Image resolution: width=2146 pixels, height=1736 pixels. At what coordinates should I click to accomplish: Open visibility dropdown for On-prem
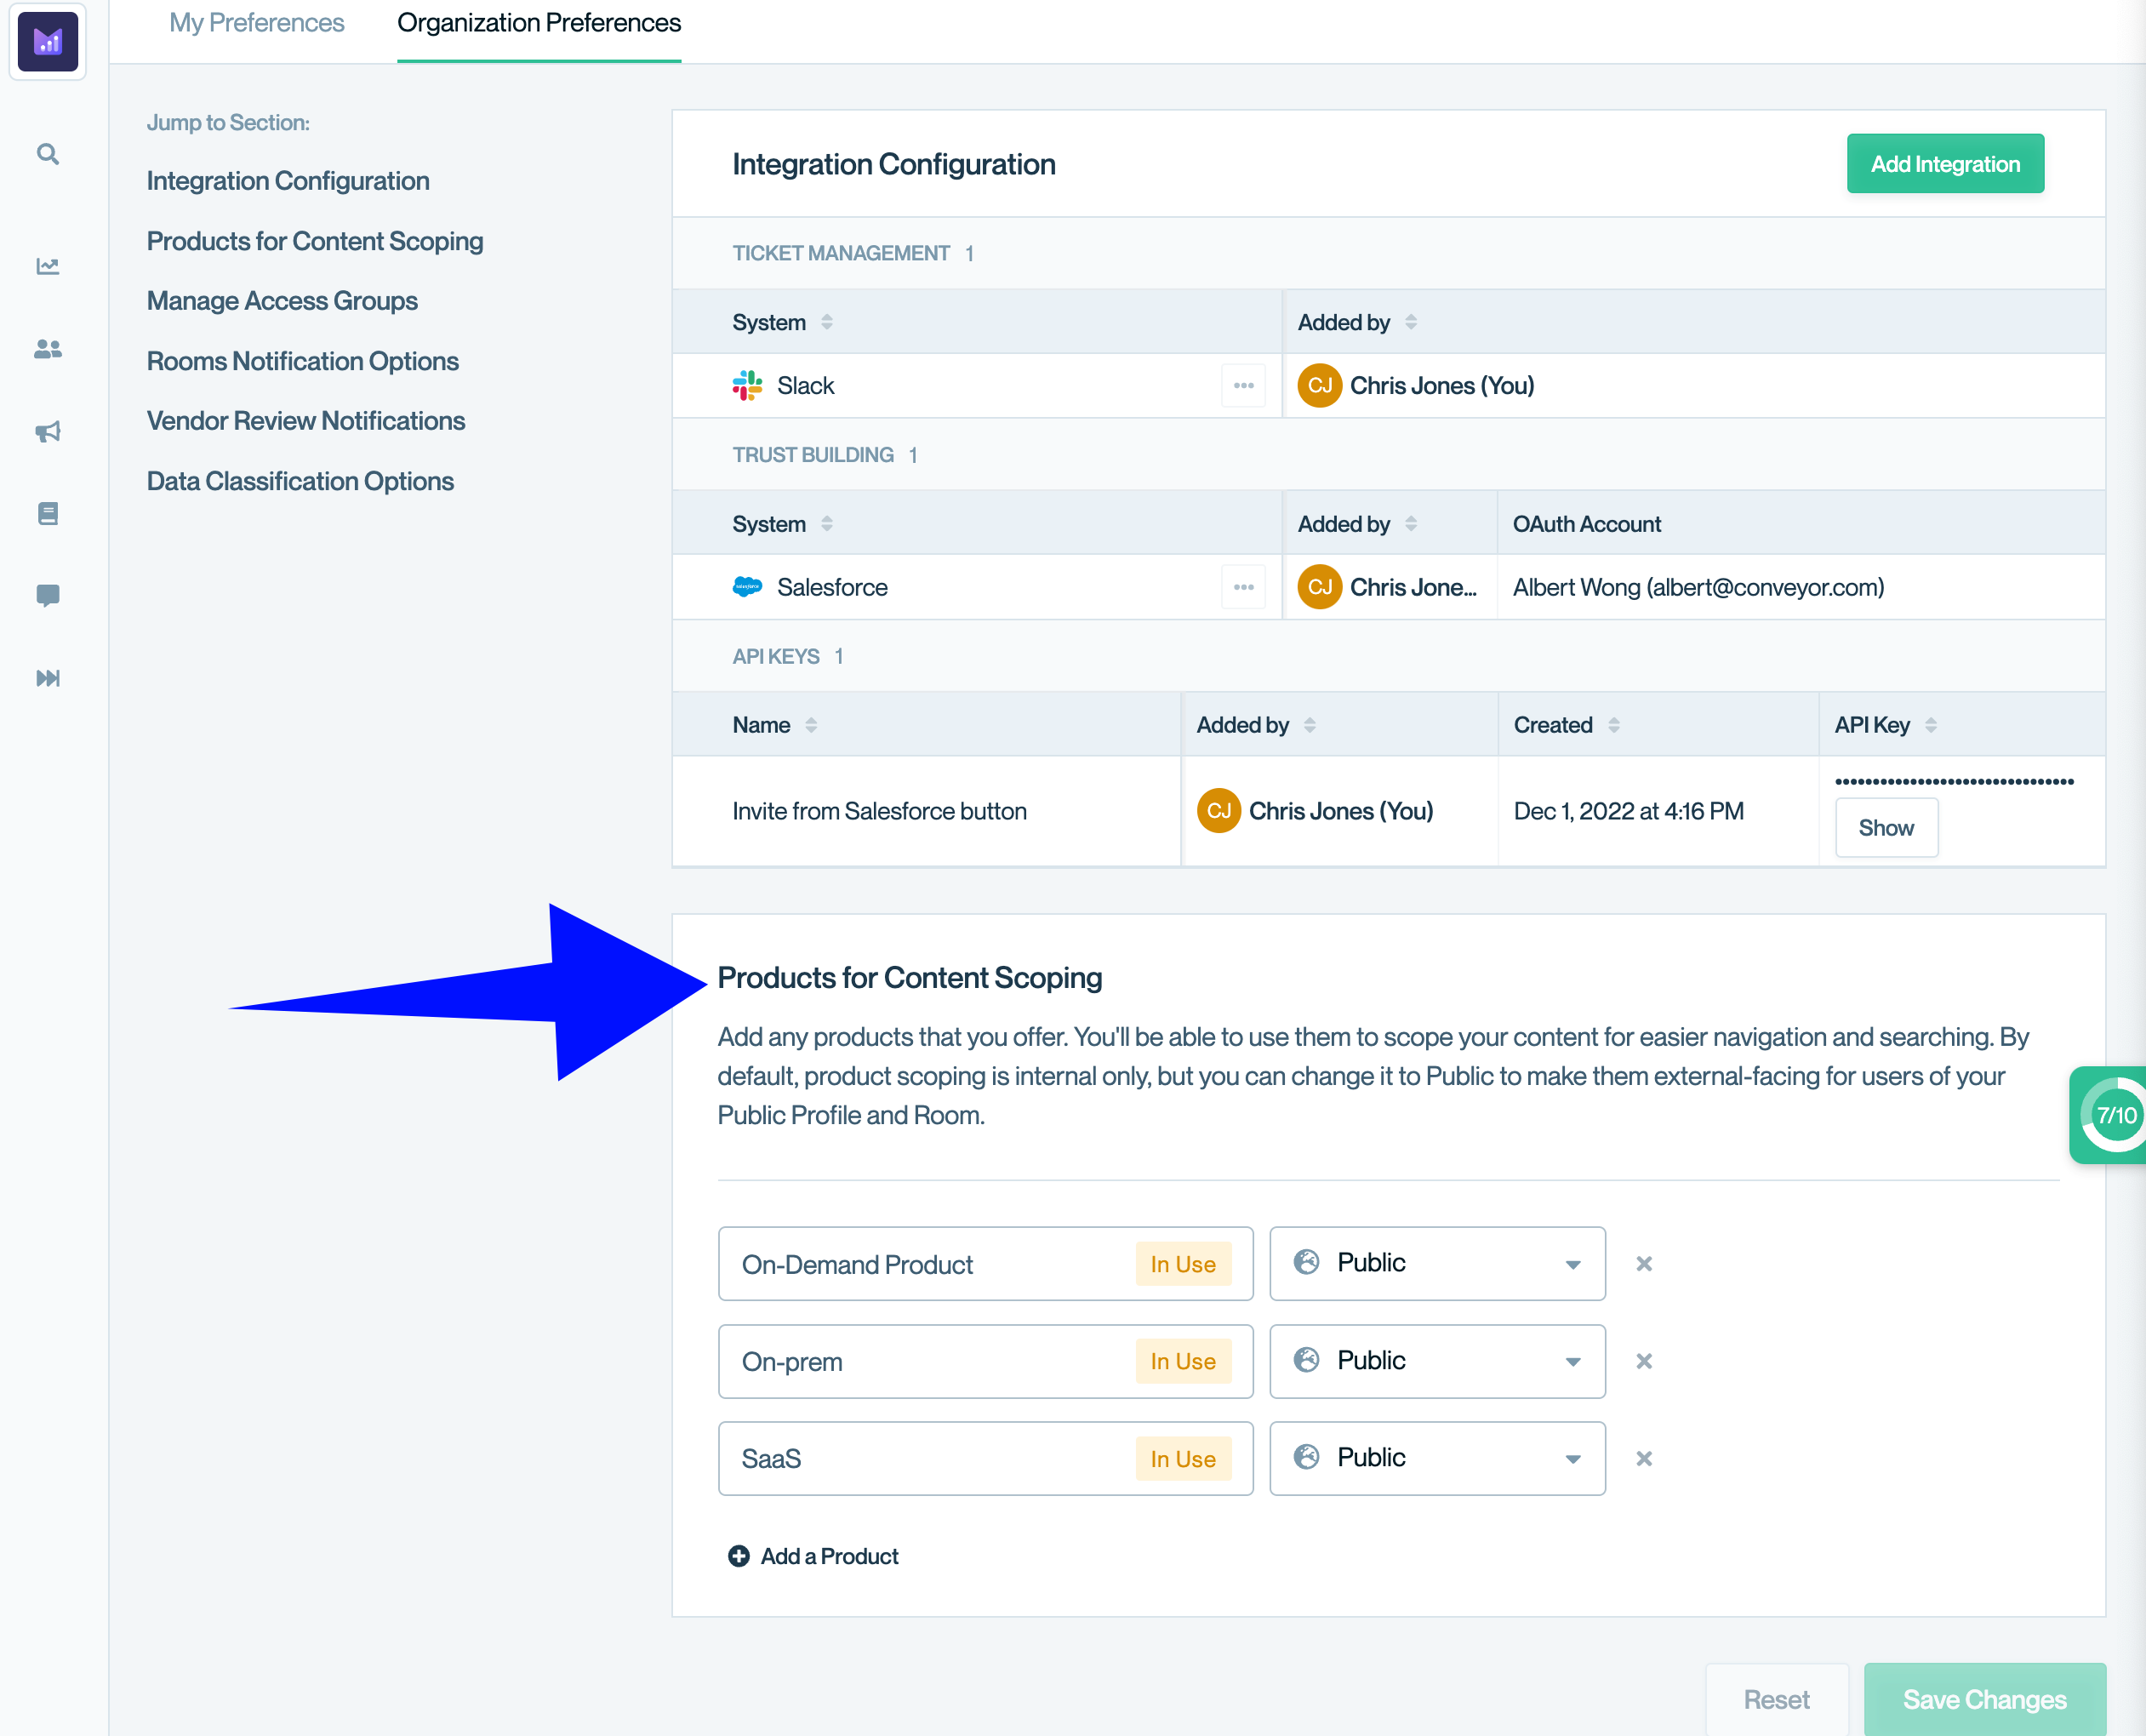click(1436, 1362)
